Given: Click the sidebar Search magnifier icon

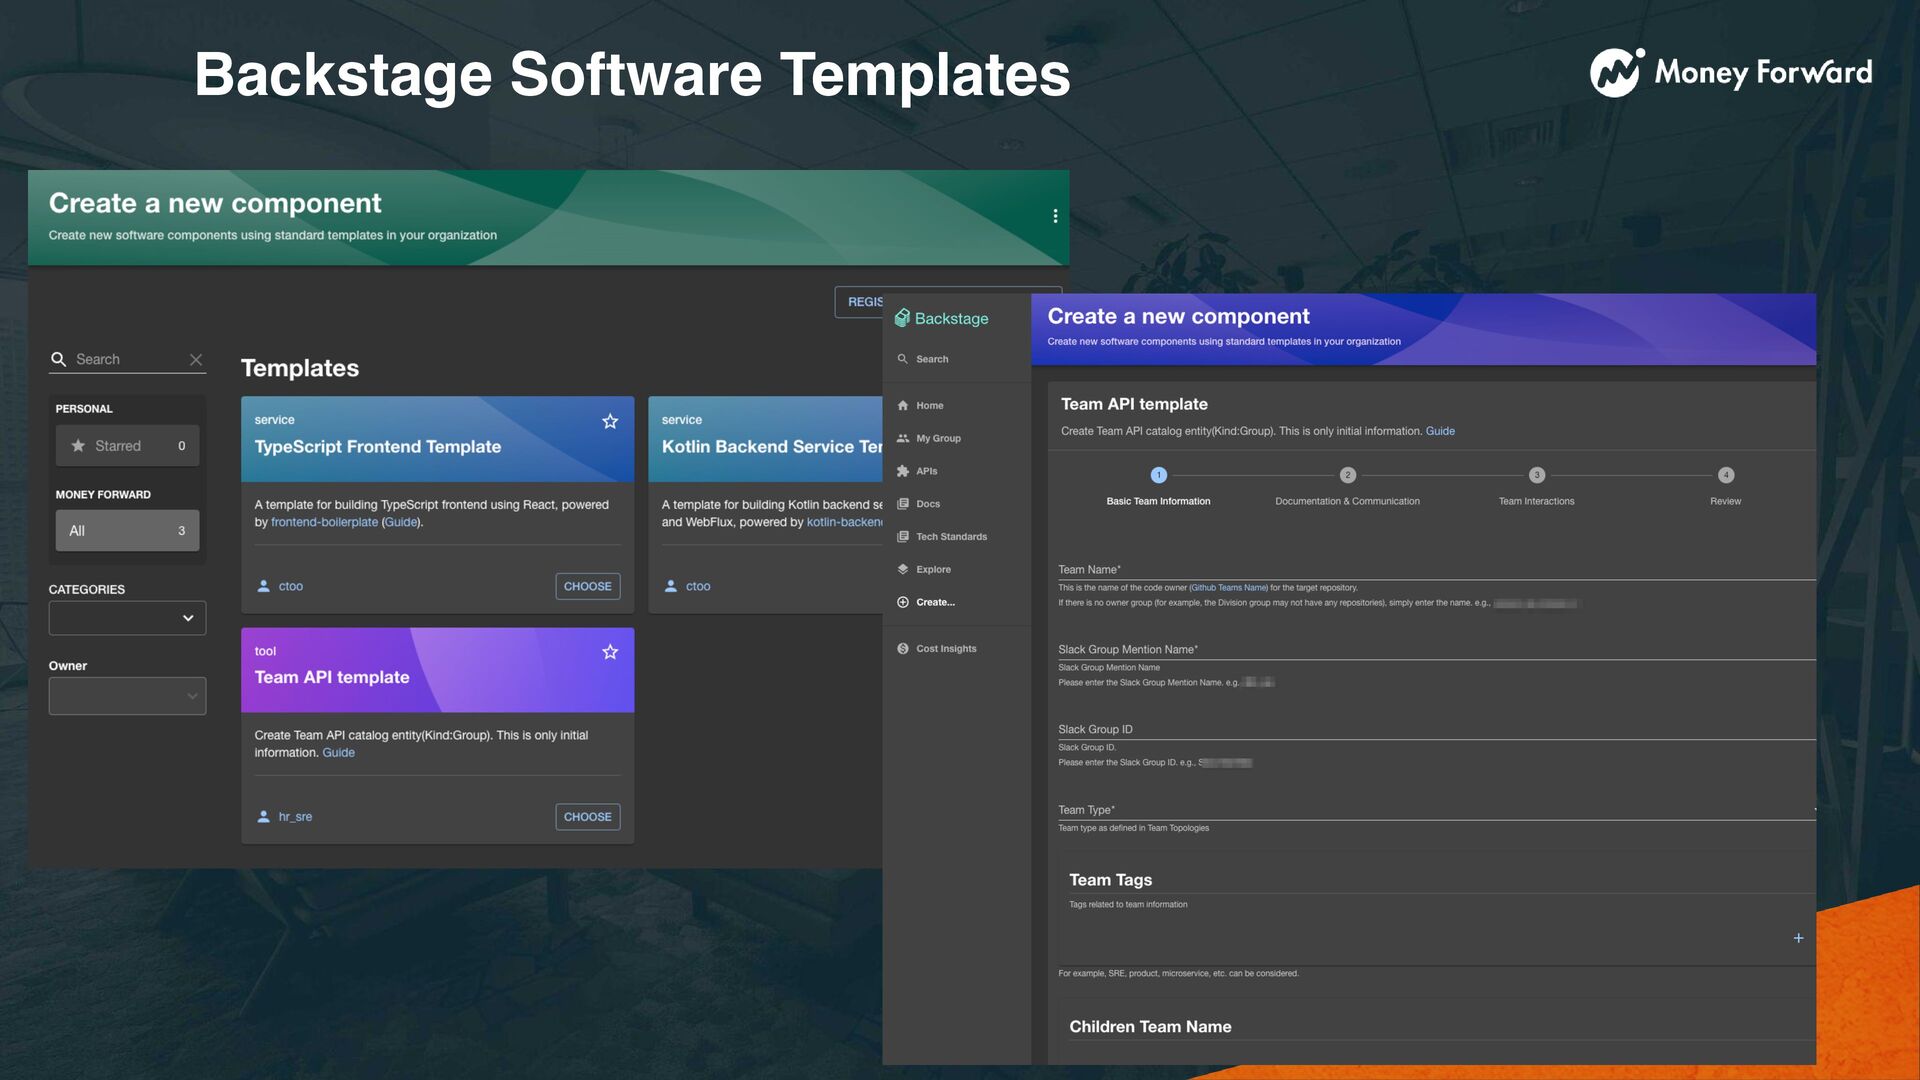Looking at the screenshot, I should (x=902, y=359).
